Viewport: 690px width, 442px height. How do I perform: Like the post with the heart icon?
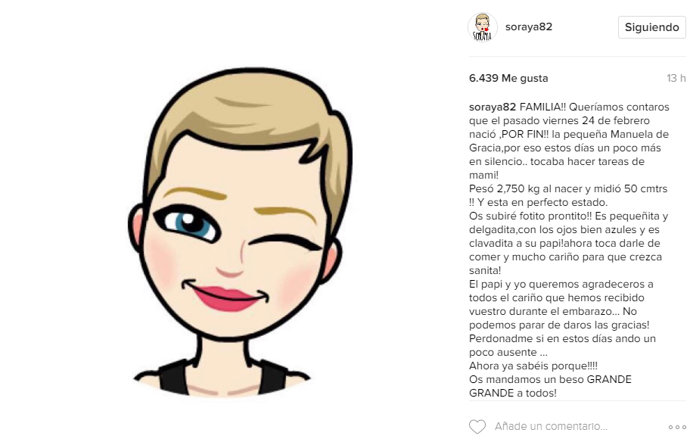point(477,427)
